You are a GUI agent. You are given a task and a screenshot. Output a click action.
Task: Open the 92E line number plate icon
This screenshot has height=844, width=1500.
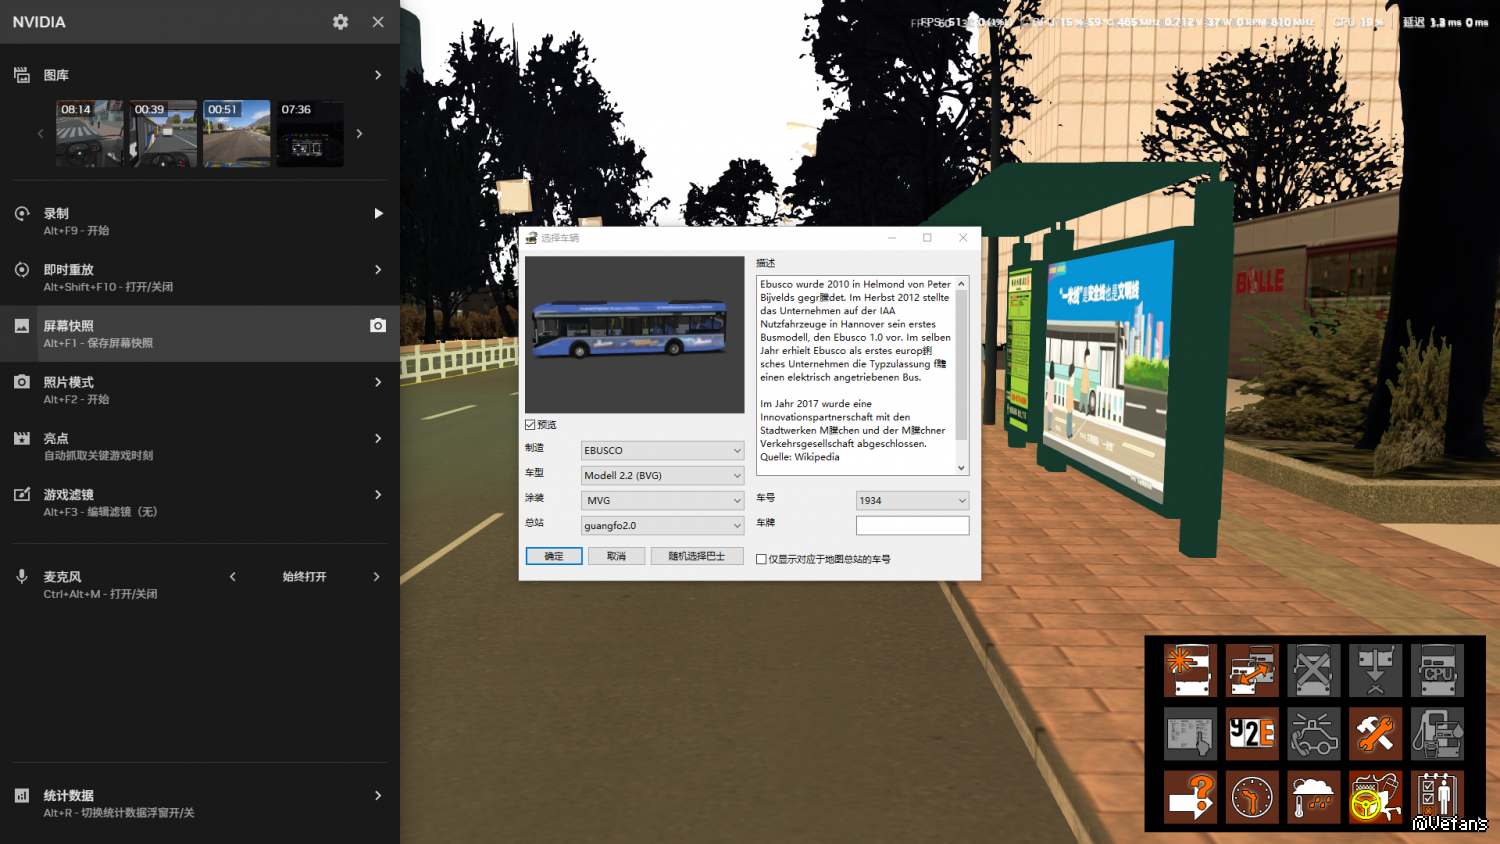coord(1251,734)
